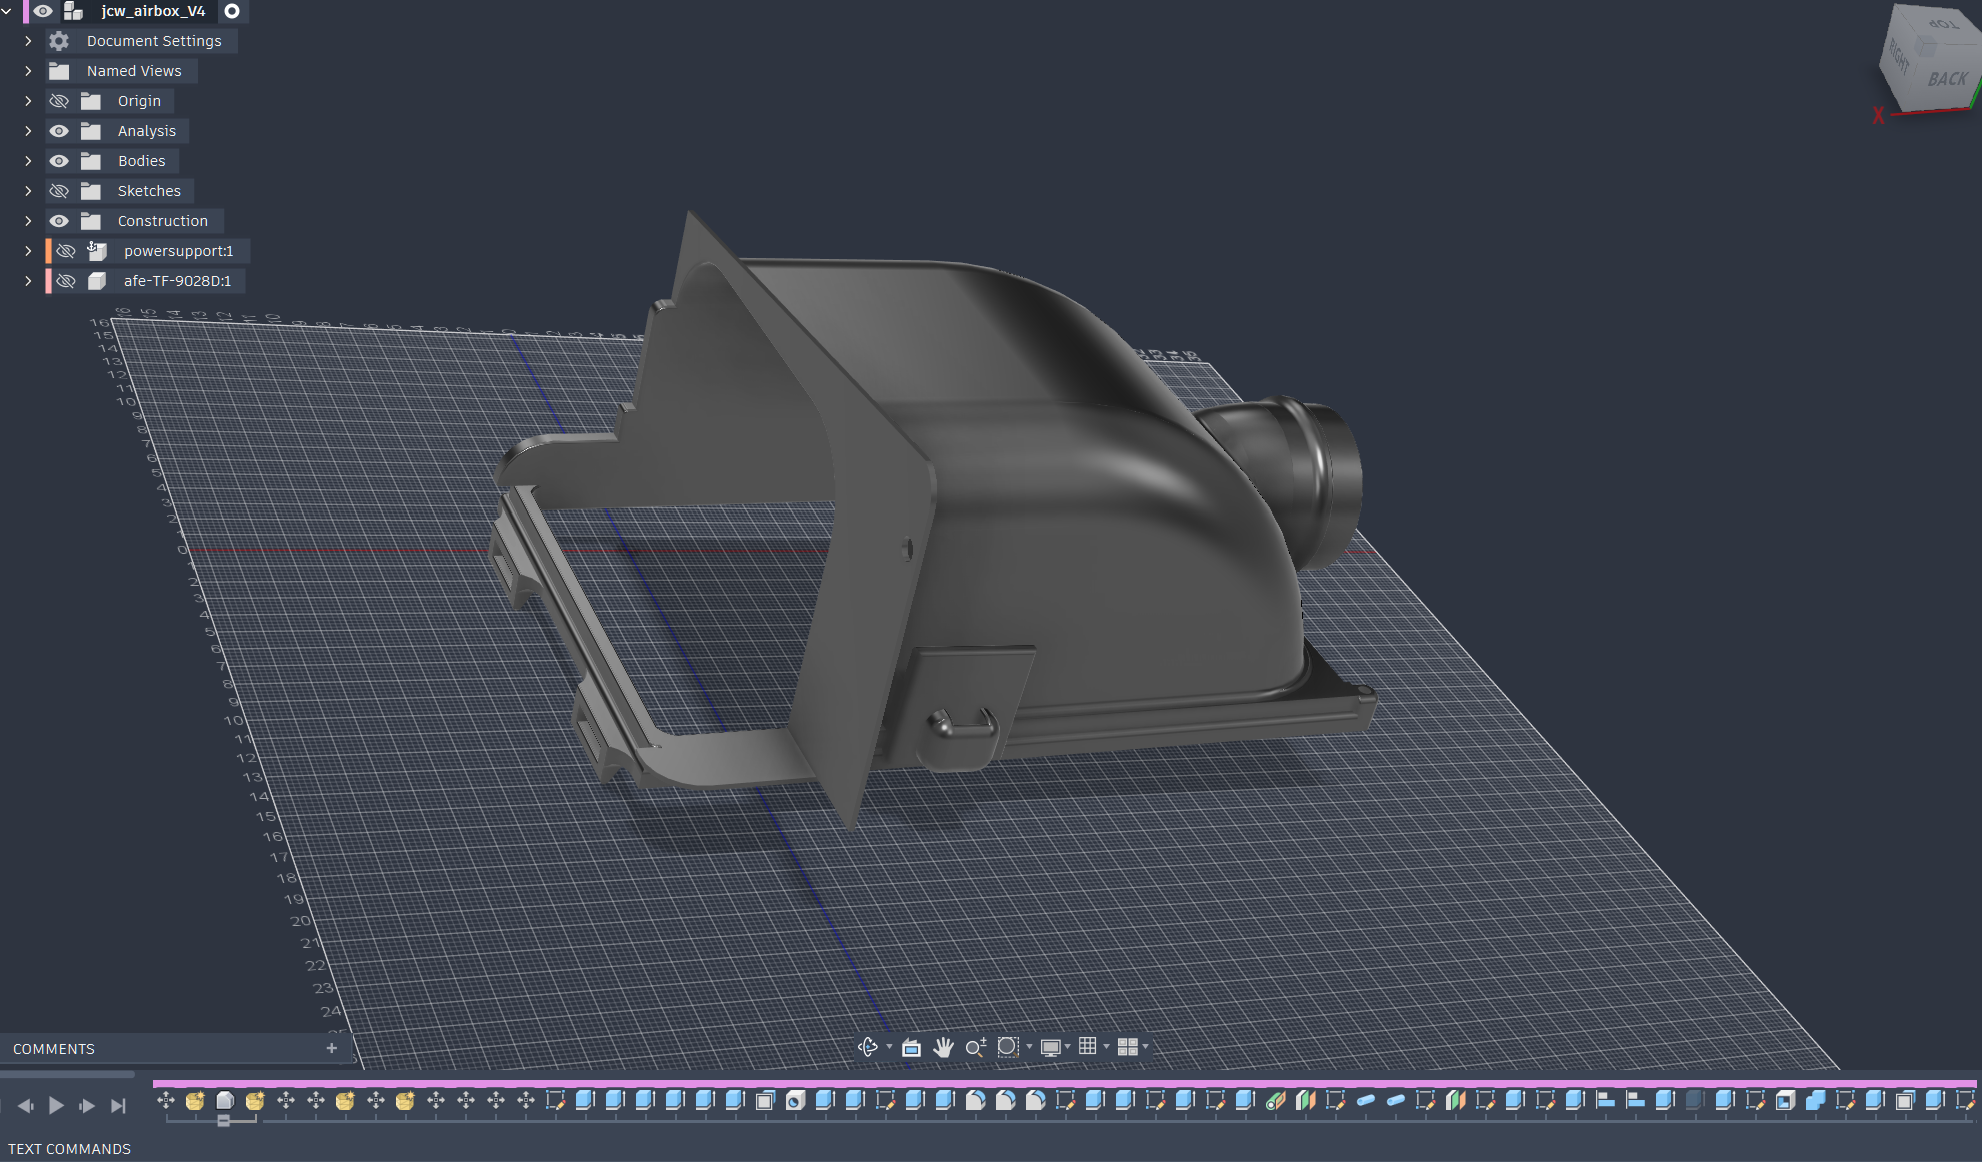
Task: Select the powersupport:1 tree label
Action: coord(178,251)
